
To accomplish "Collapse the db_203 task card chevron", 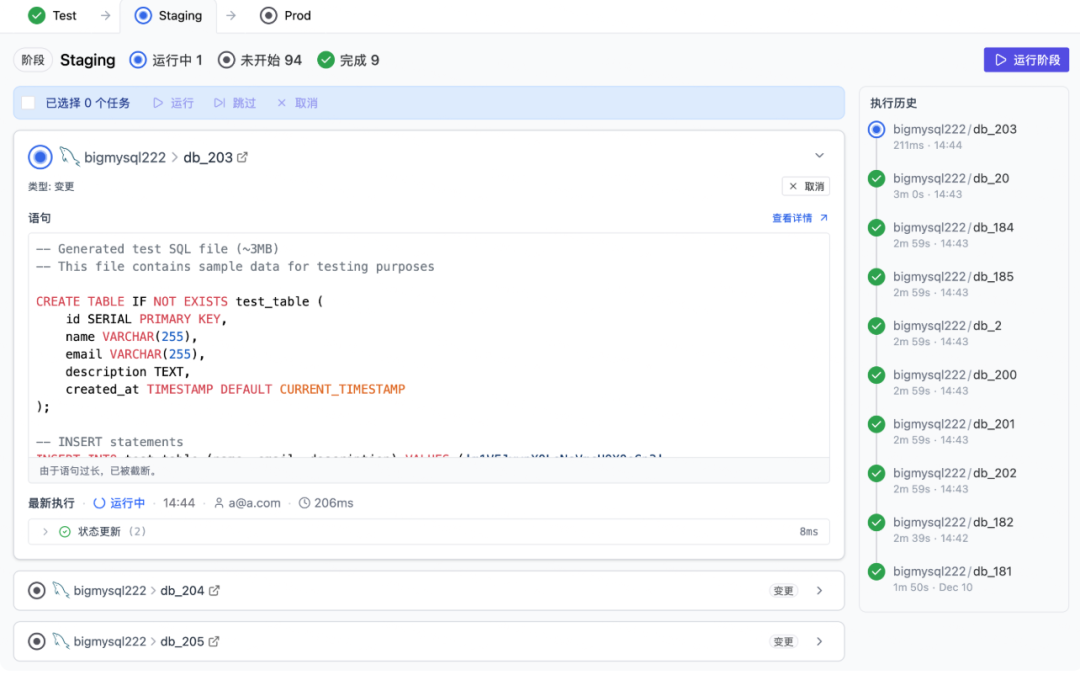I will 819,156.
